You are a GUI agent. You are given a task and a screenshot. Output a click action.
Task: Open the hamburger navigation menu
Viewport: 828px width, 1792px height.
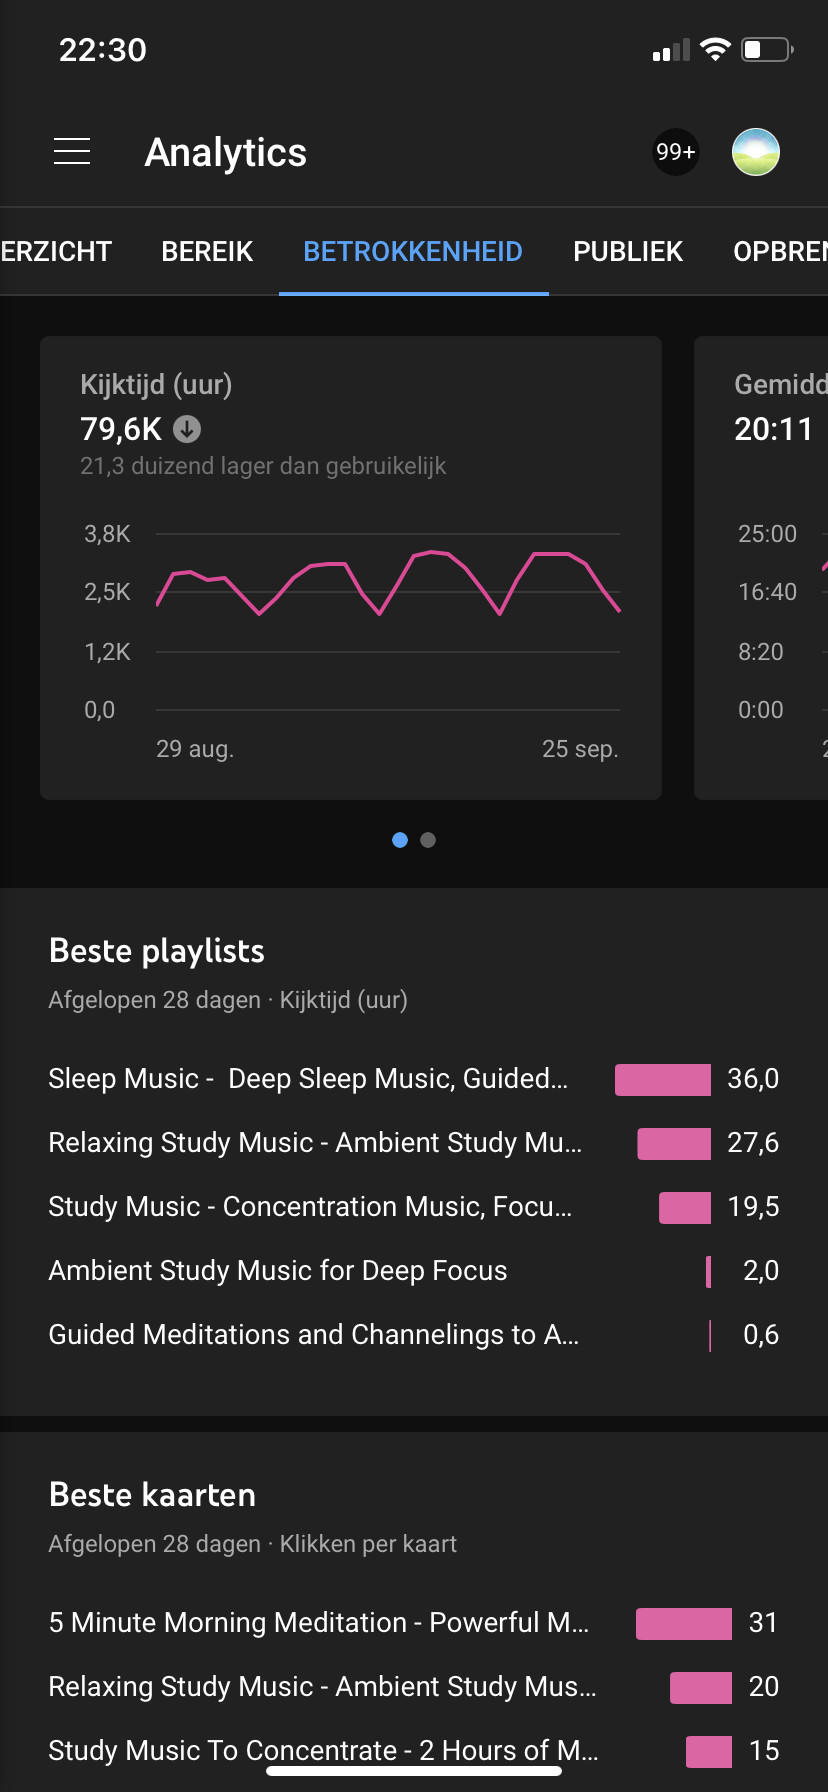(72, 152)
